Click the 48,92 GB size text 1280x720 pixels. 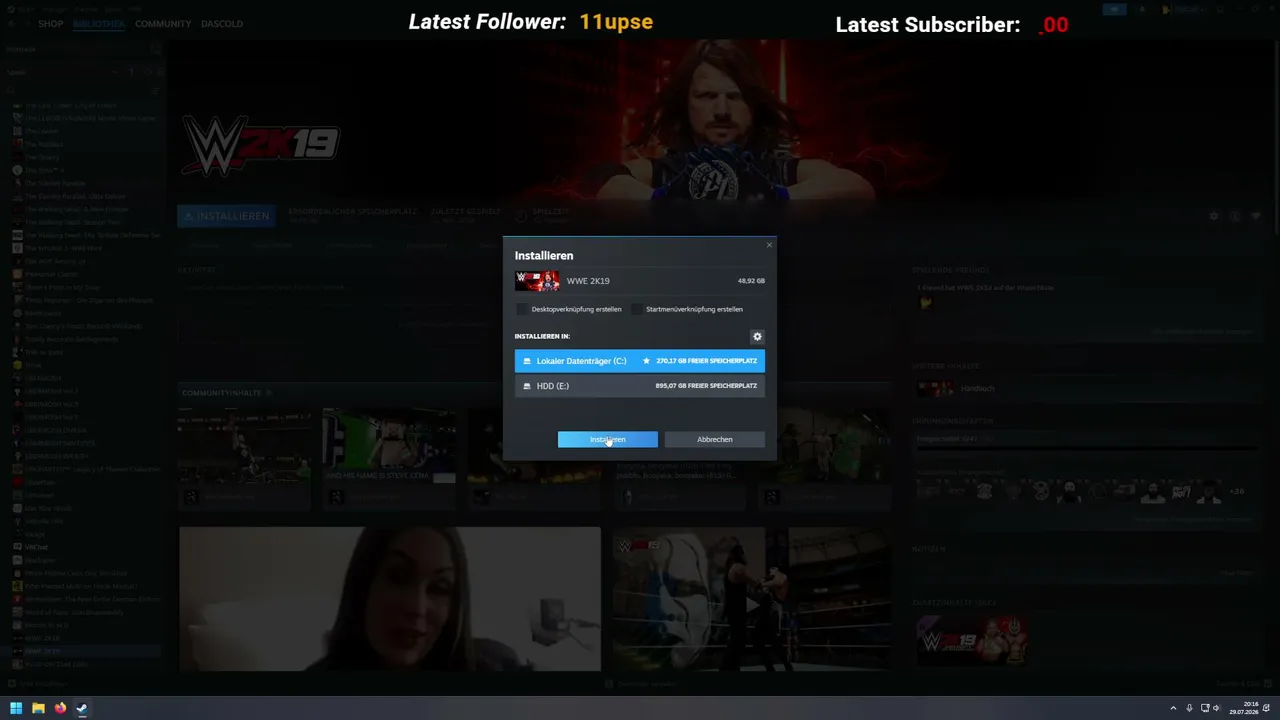751,281
